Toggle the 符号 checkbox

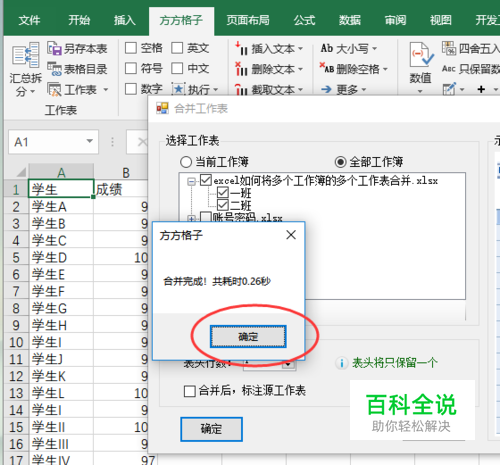pos(131,69)
